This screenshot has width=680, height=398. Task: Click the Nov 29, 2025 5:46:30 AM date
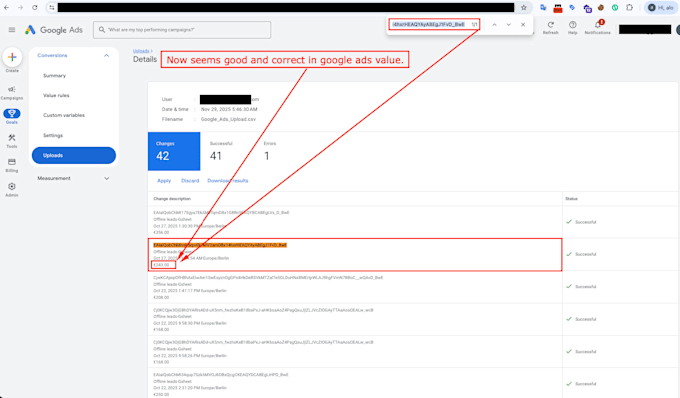click(229, 109)
